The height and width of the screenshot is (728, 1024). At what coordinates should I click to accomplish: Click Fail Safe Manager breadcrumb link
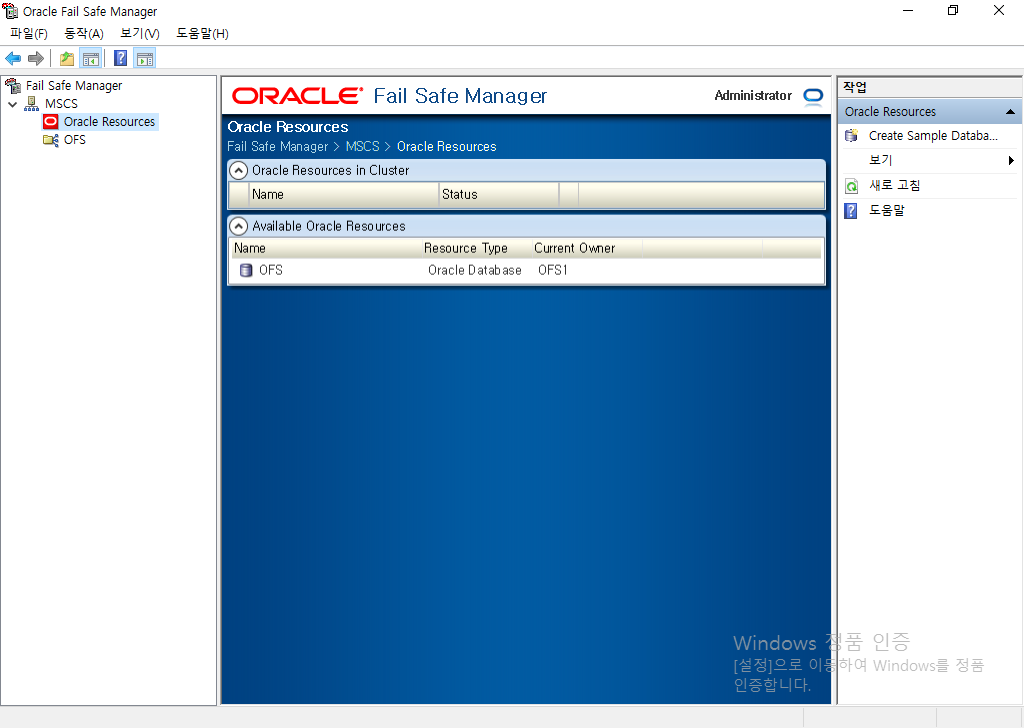[278, 146]
